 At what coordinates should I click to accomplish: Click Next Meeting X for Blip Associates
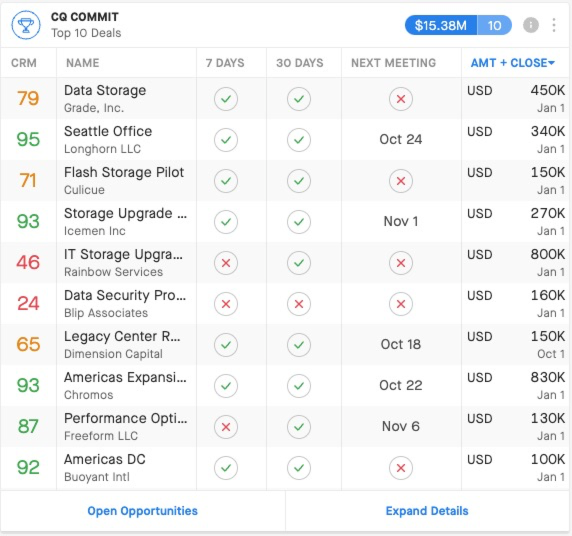coord(401,304)
